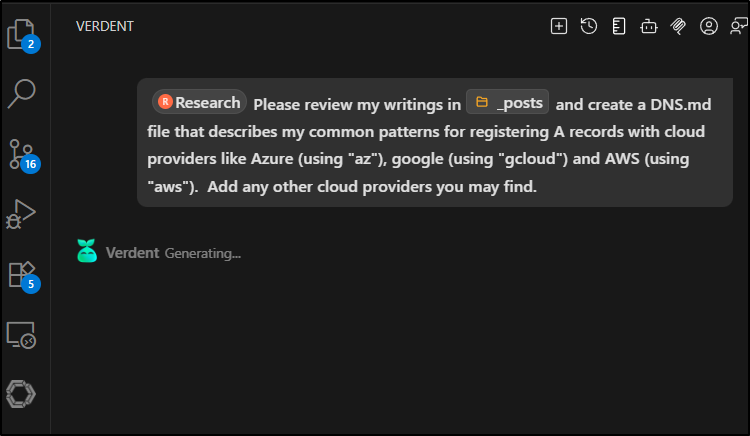
Task: Click the Verdent leaf avatar icon
Action: click(x=87, y=252)
